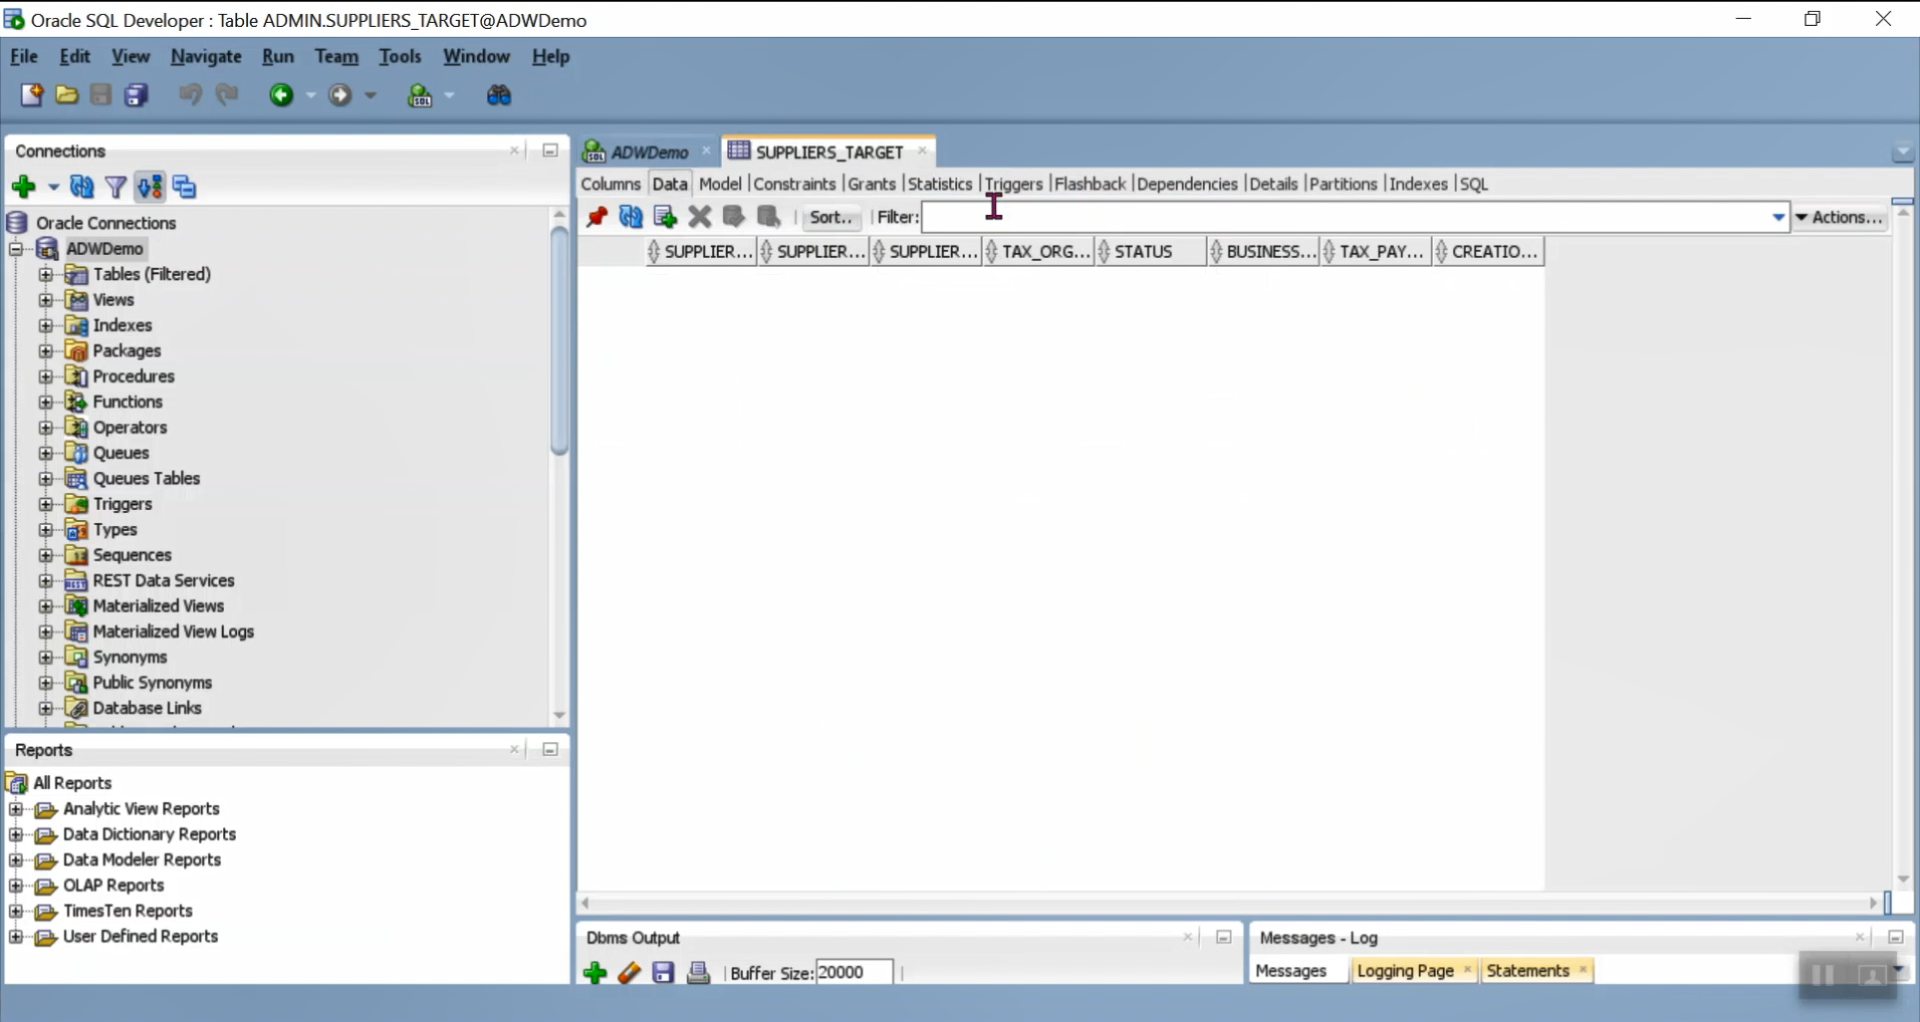Expand the OLAP Reports folder
The width and height of the screenshot is (1920, 1022).
16,886
